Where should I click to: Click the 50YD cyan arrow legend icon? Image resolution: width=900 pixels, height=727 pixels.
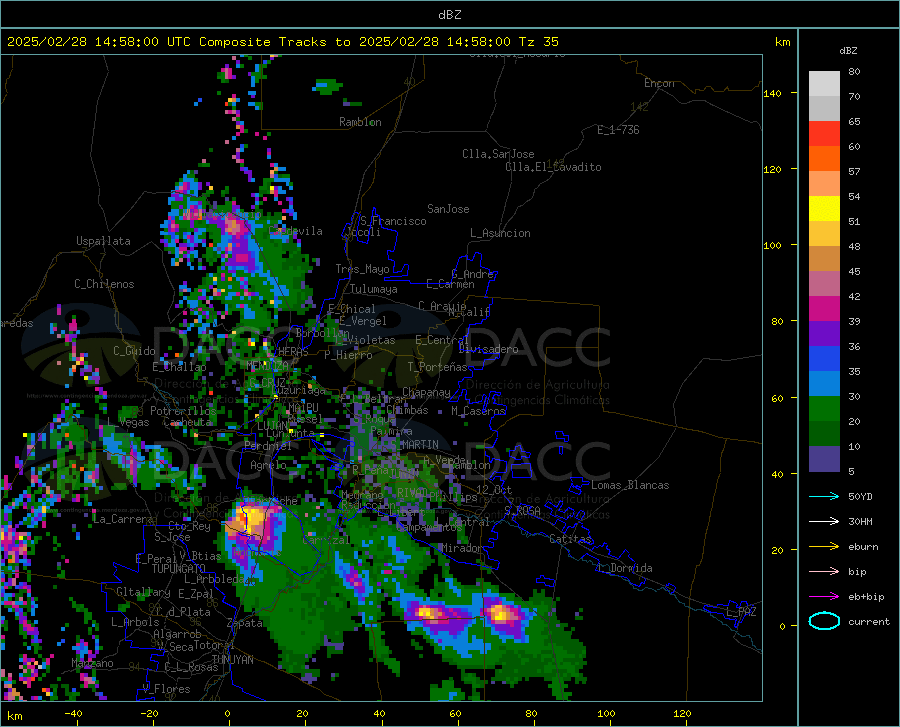click(x=824, y=496)
